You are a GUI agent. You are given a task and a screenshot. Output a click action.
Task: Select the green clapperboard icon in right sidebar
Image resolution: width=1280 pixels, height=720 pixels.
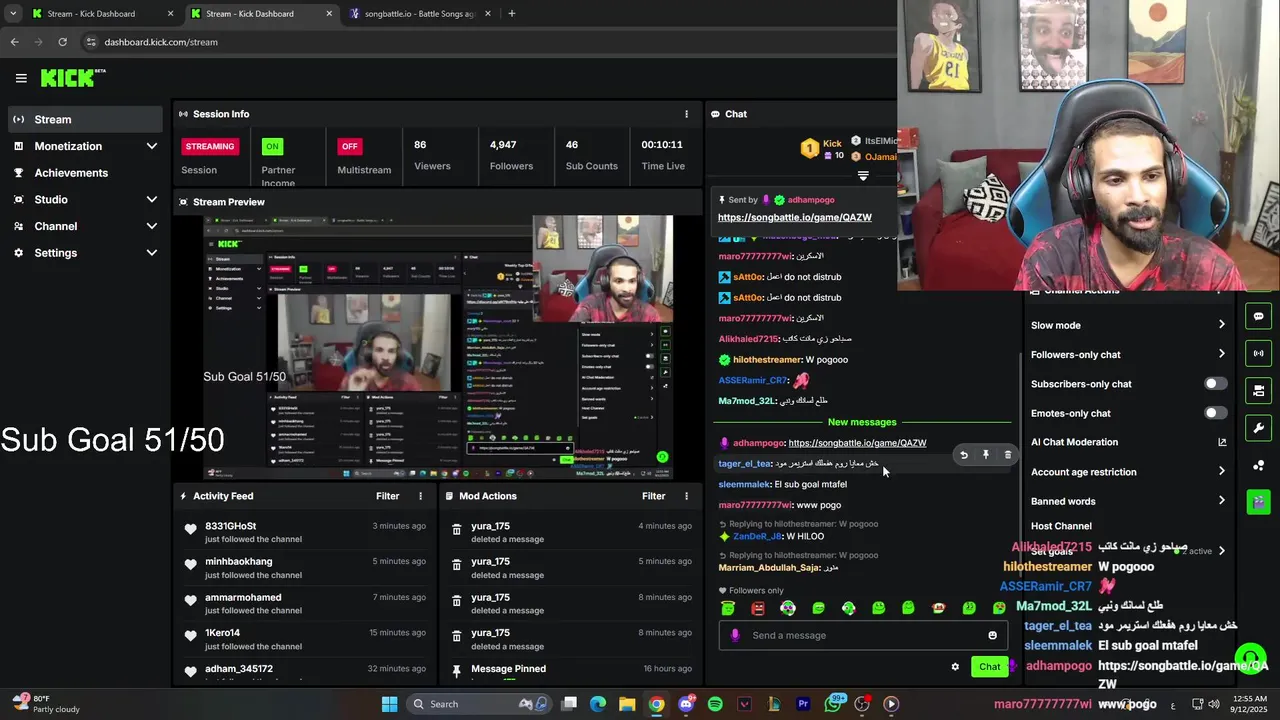point(1258,501)
